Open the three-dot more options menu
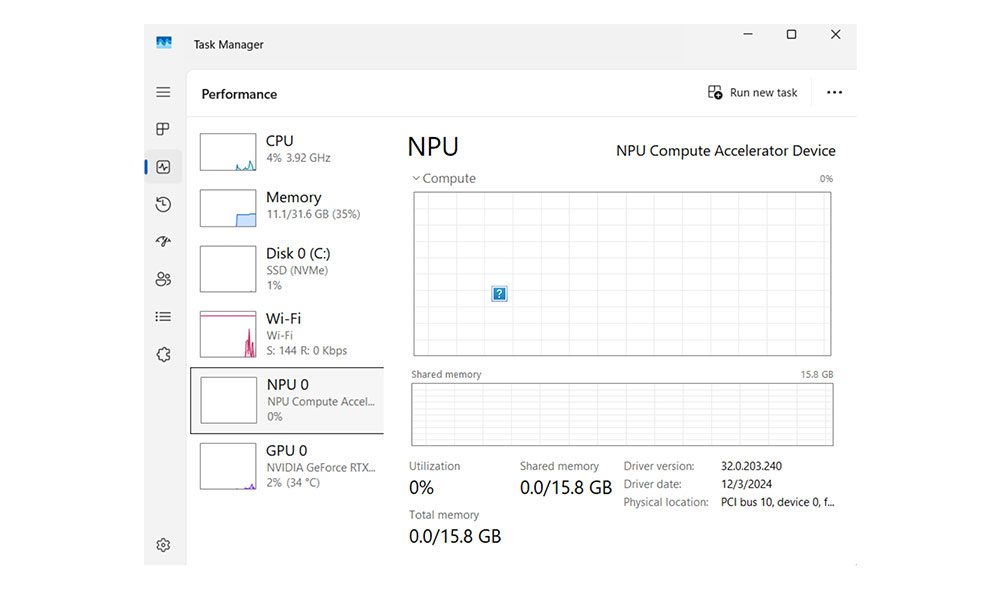This screenshot has width=1000, height=600. 834,93
